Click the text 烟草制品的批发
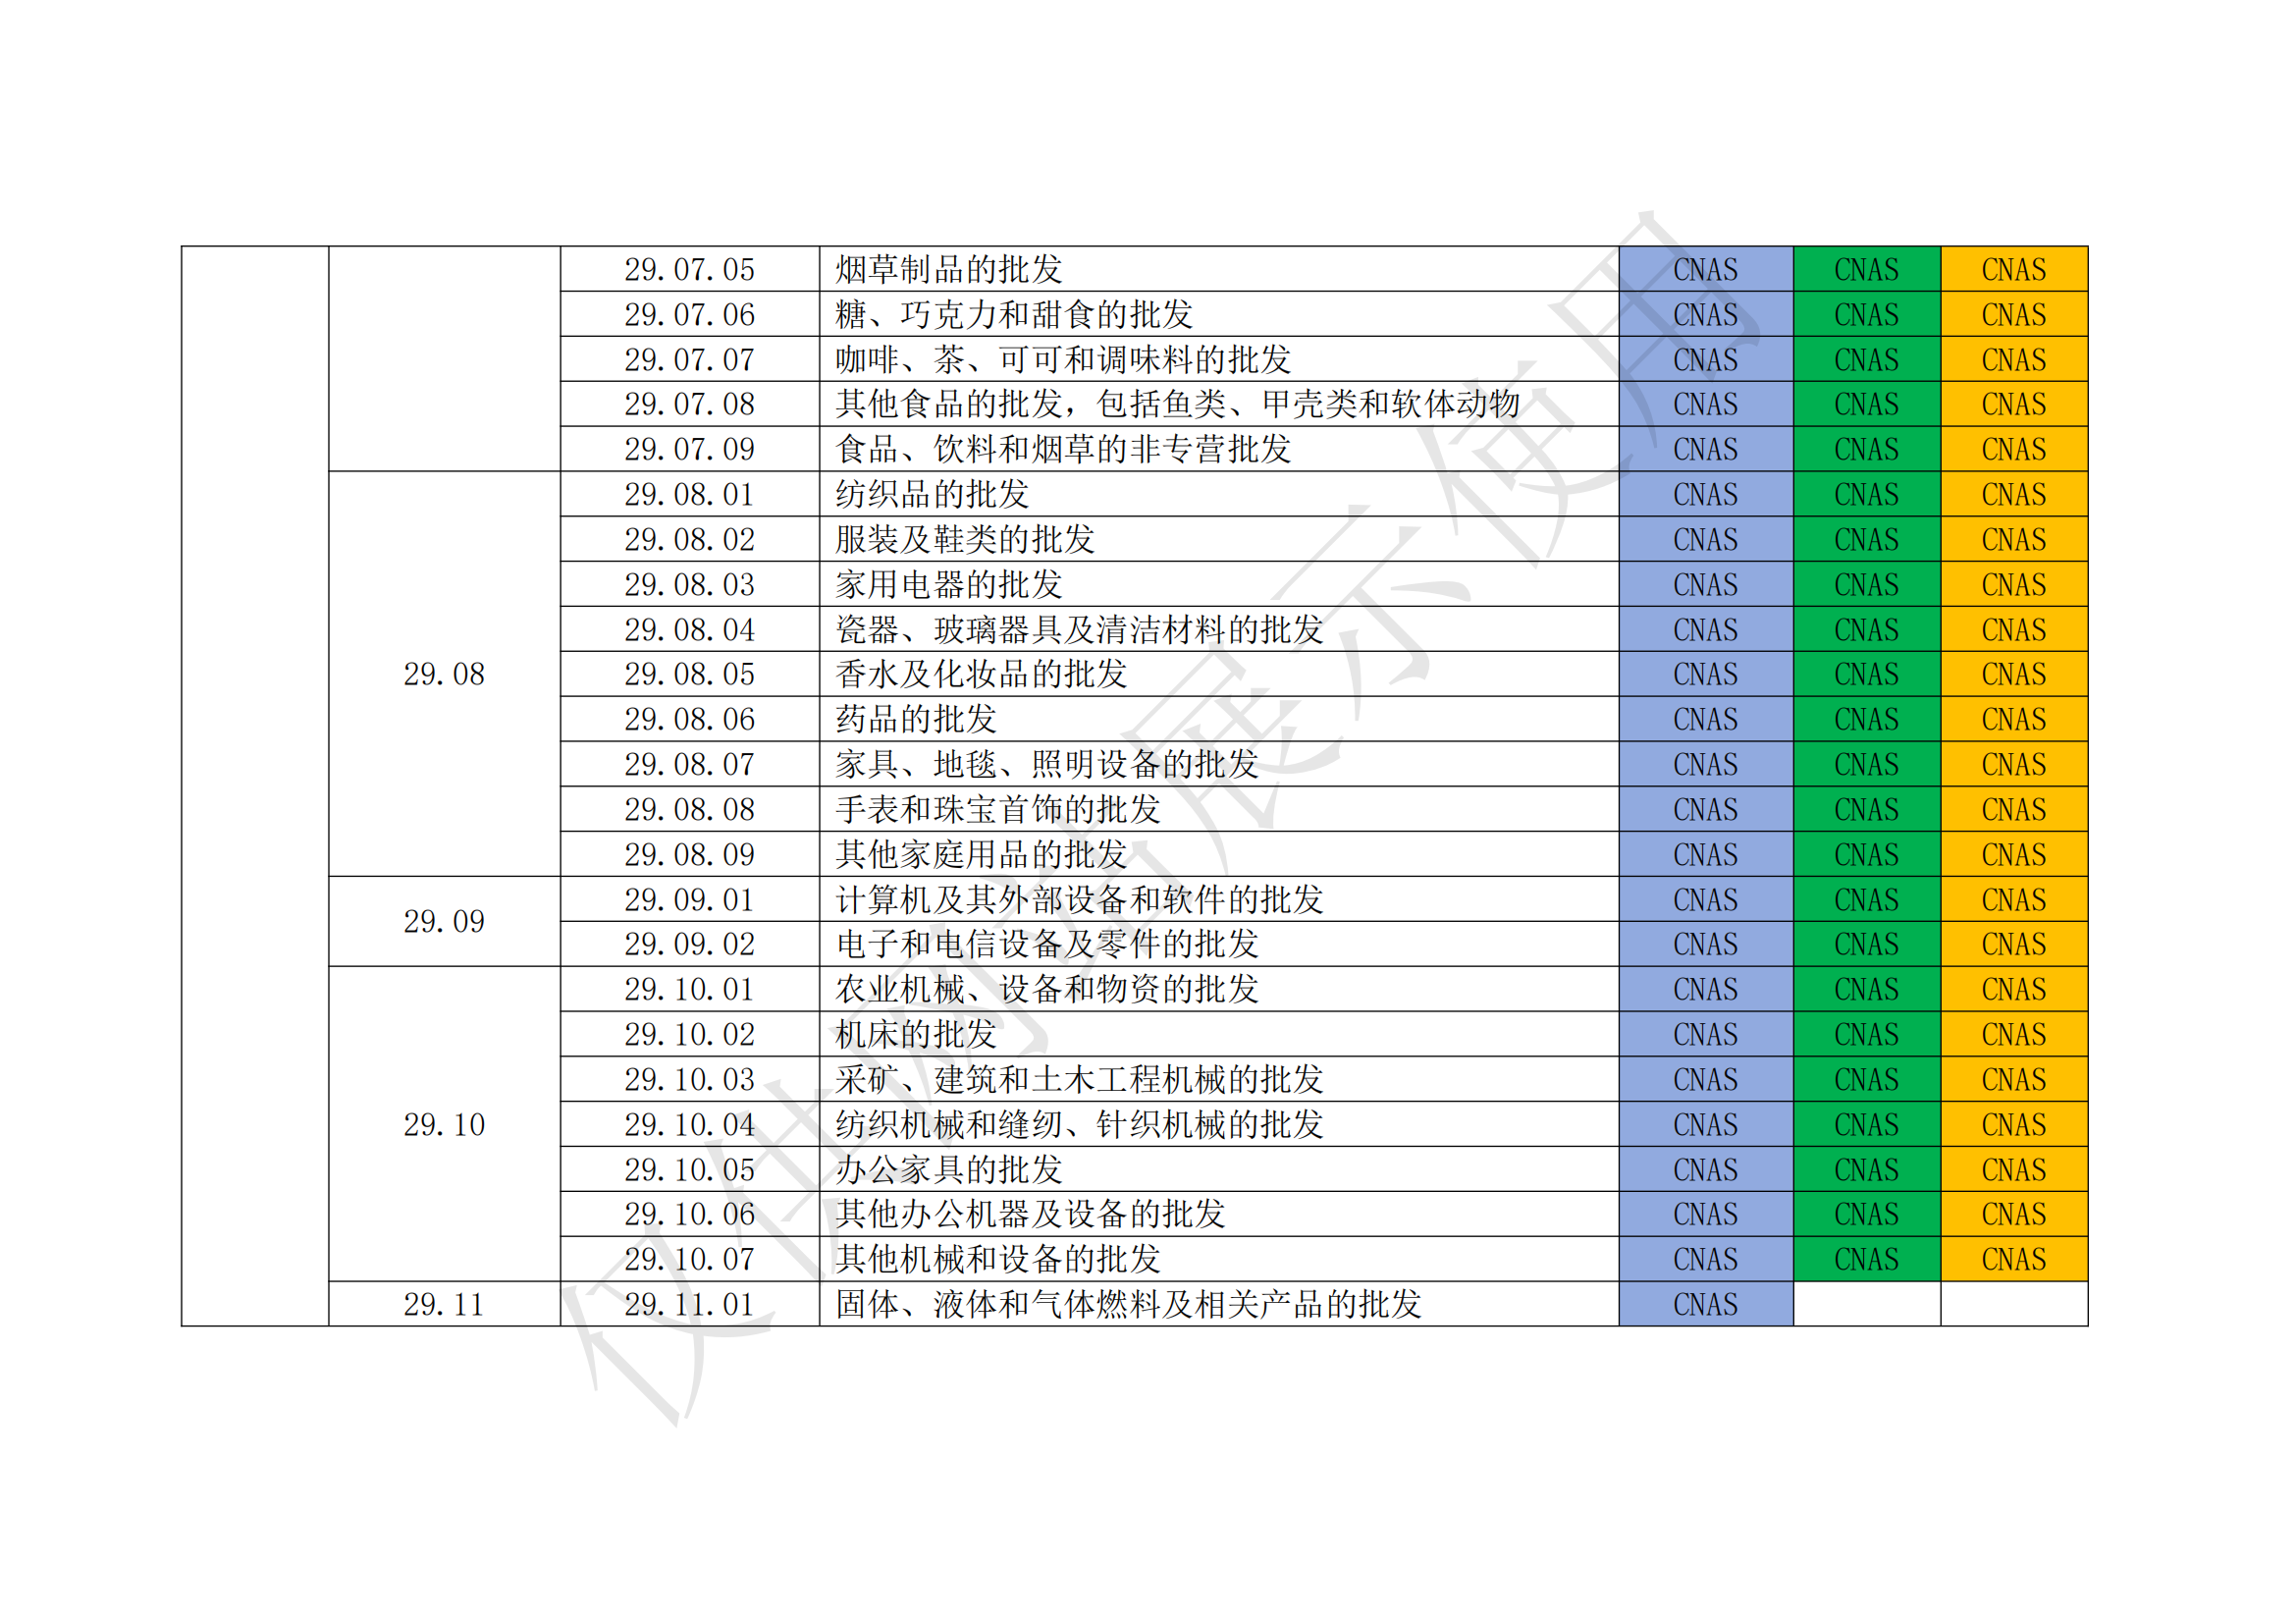 [x=949, y=269]
